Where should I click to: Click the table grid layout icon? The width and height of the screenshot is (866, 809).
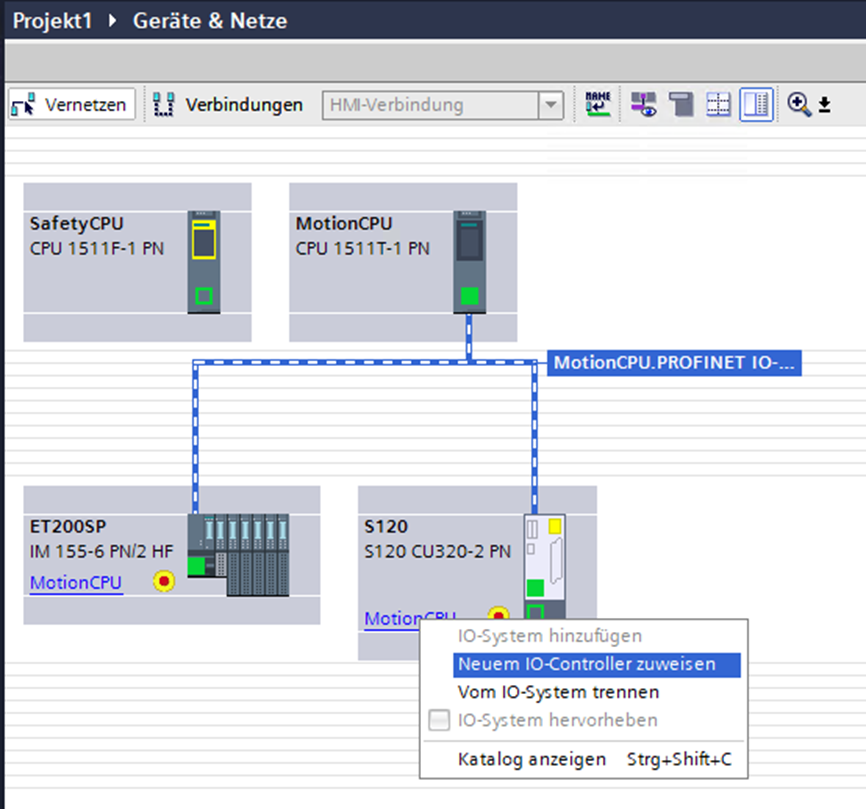tap(718, 105)
